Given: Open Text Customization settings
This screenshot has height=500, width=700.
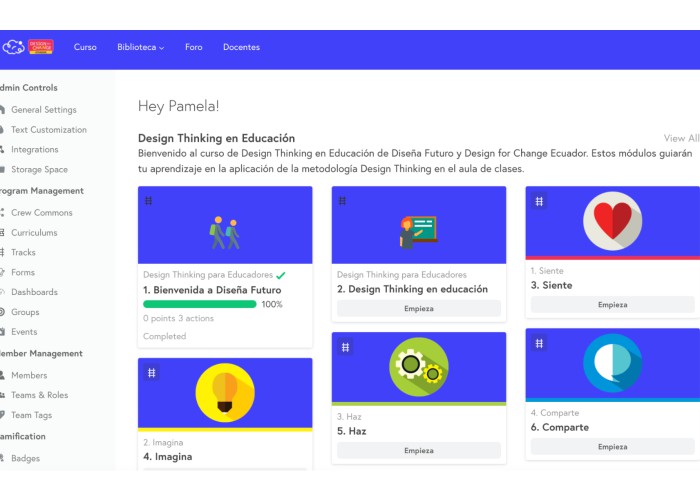Looking at the screenshot, I should click(x=49, y=129).
